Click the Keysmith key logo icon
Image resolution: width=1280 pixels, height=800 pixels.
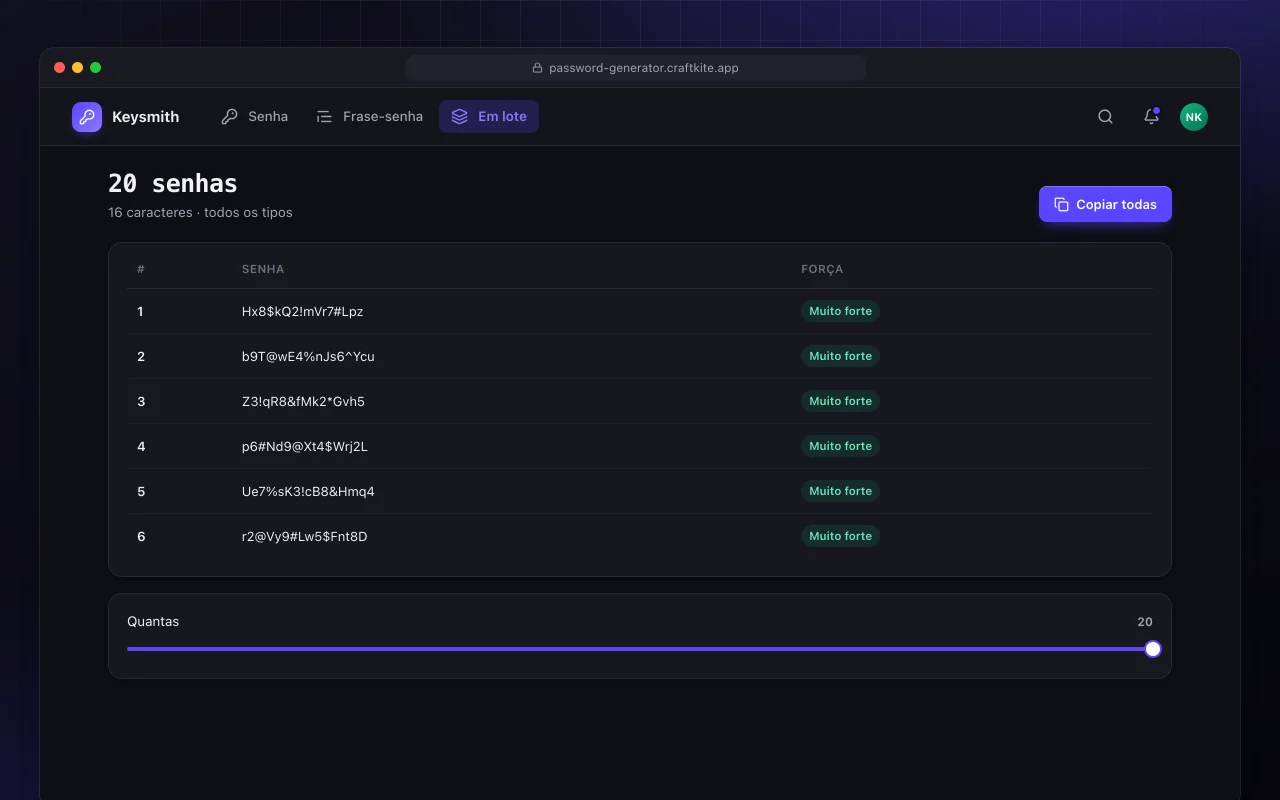click(x=87, y=117)
